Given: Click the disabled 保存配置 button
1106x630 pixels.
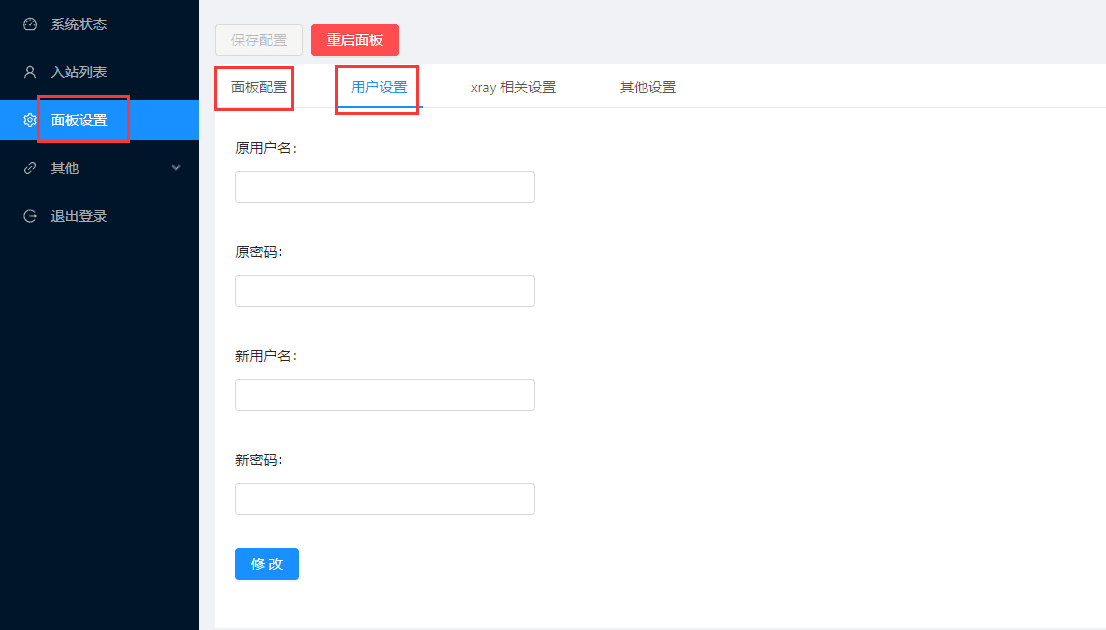Looking at the screenshot, I should (258, 40).
